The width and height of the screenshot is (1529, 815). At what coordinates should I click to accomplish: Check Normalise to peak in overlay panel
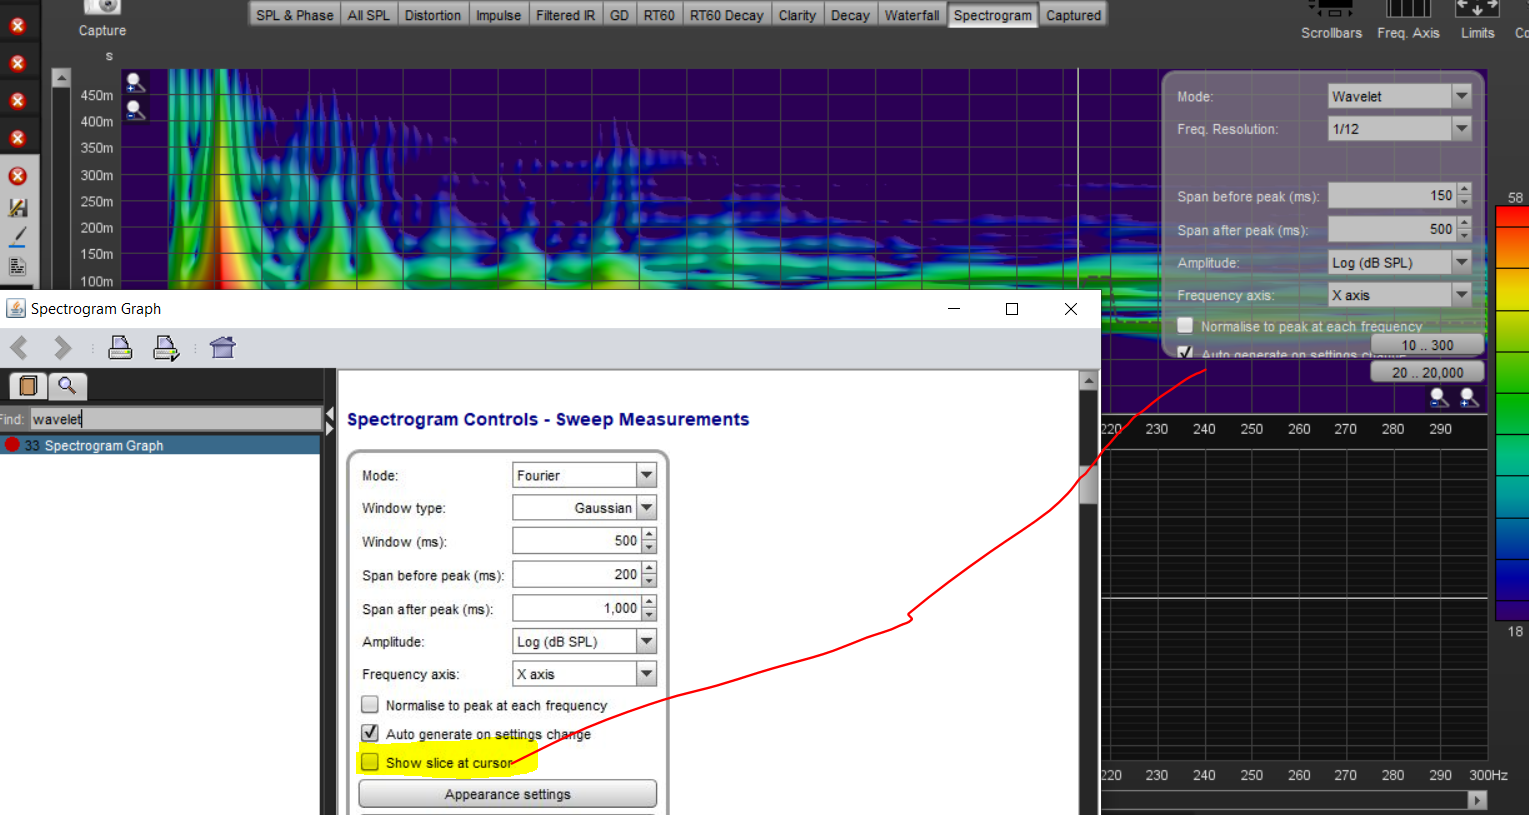pos(1185,326)
